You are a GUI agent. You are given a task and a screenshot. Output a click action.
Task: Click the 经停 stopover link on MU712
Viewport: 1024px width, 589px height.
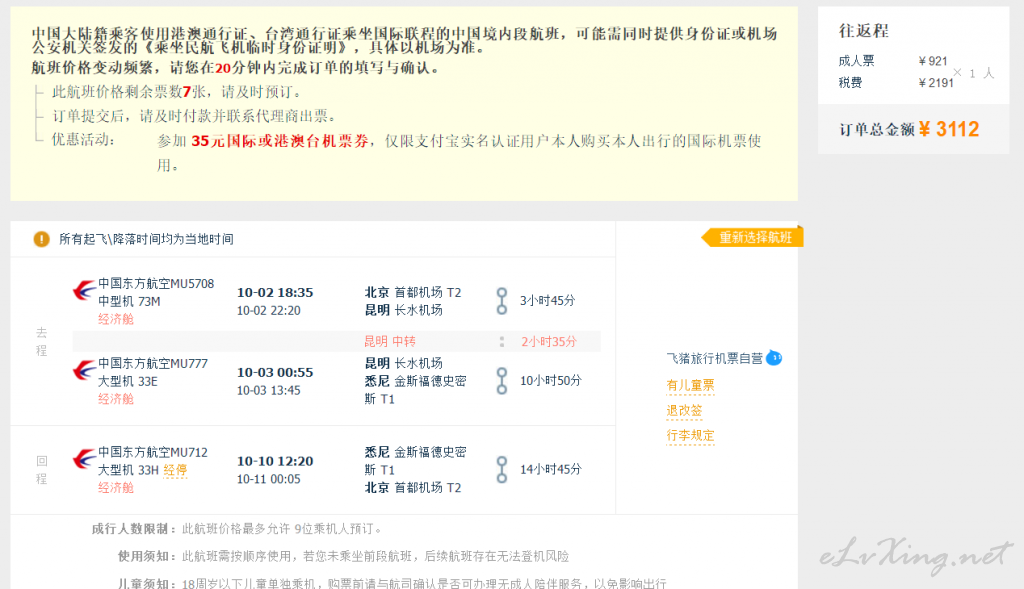click(x=175, y=470)
